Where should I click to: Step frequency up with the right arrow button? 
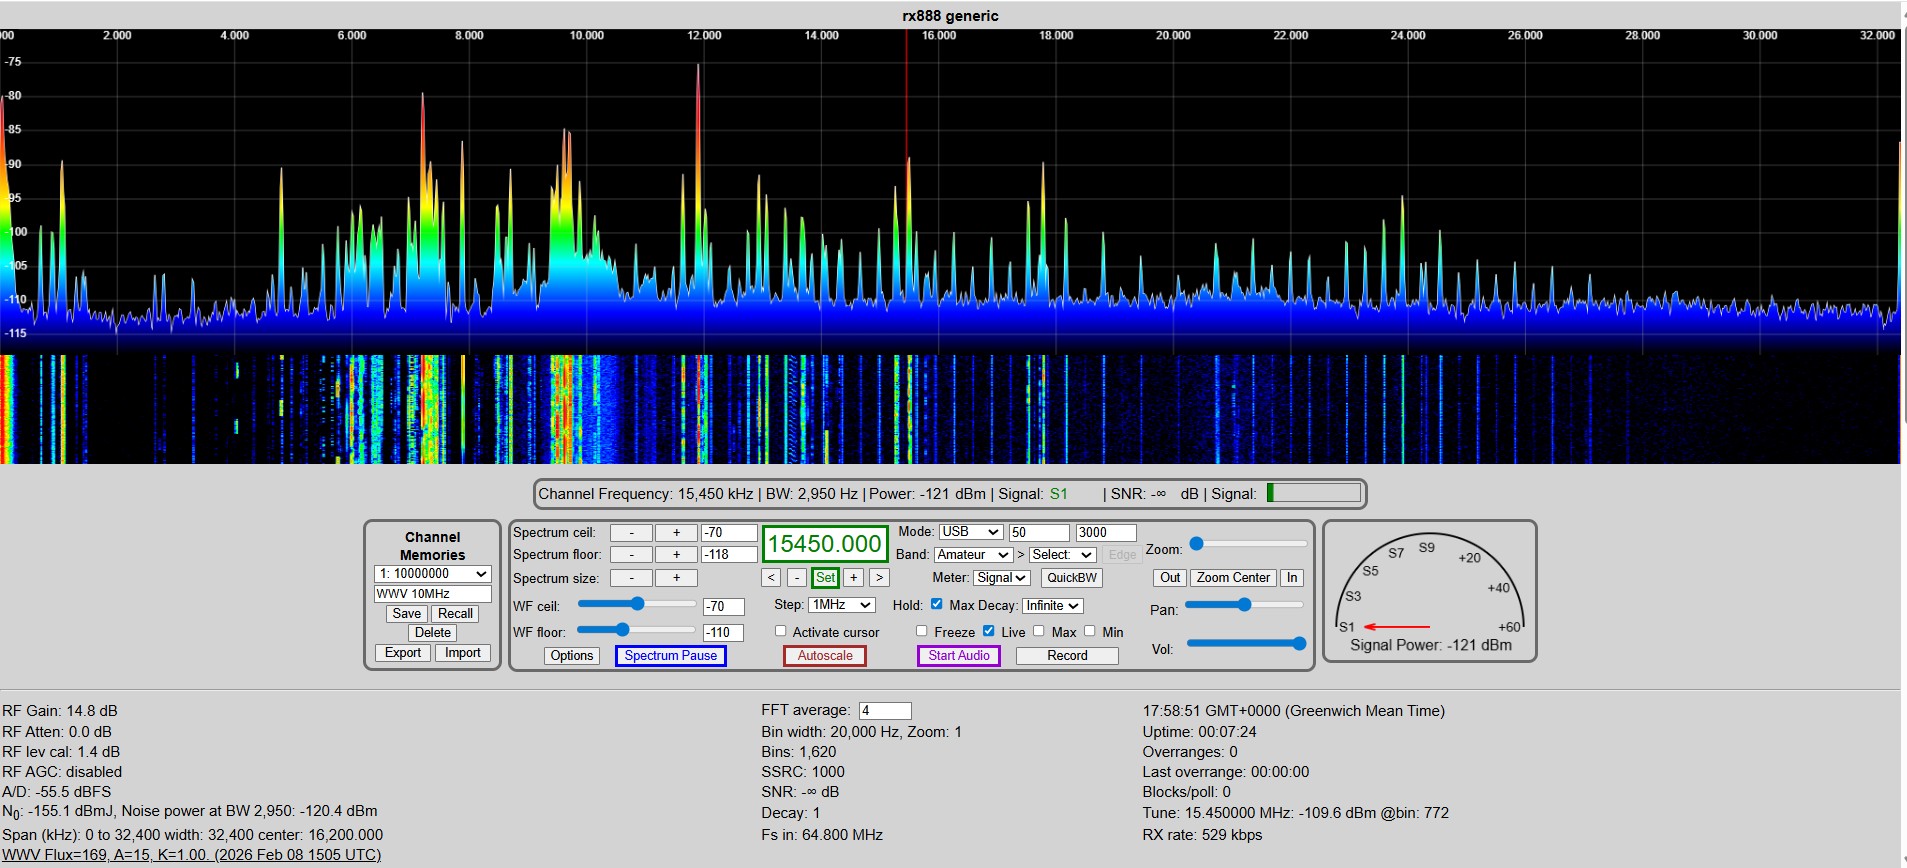879,578
